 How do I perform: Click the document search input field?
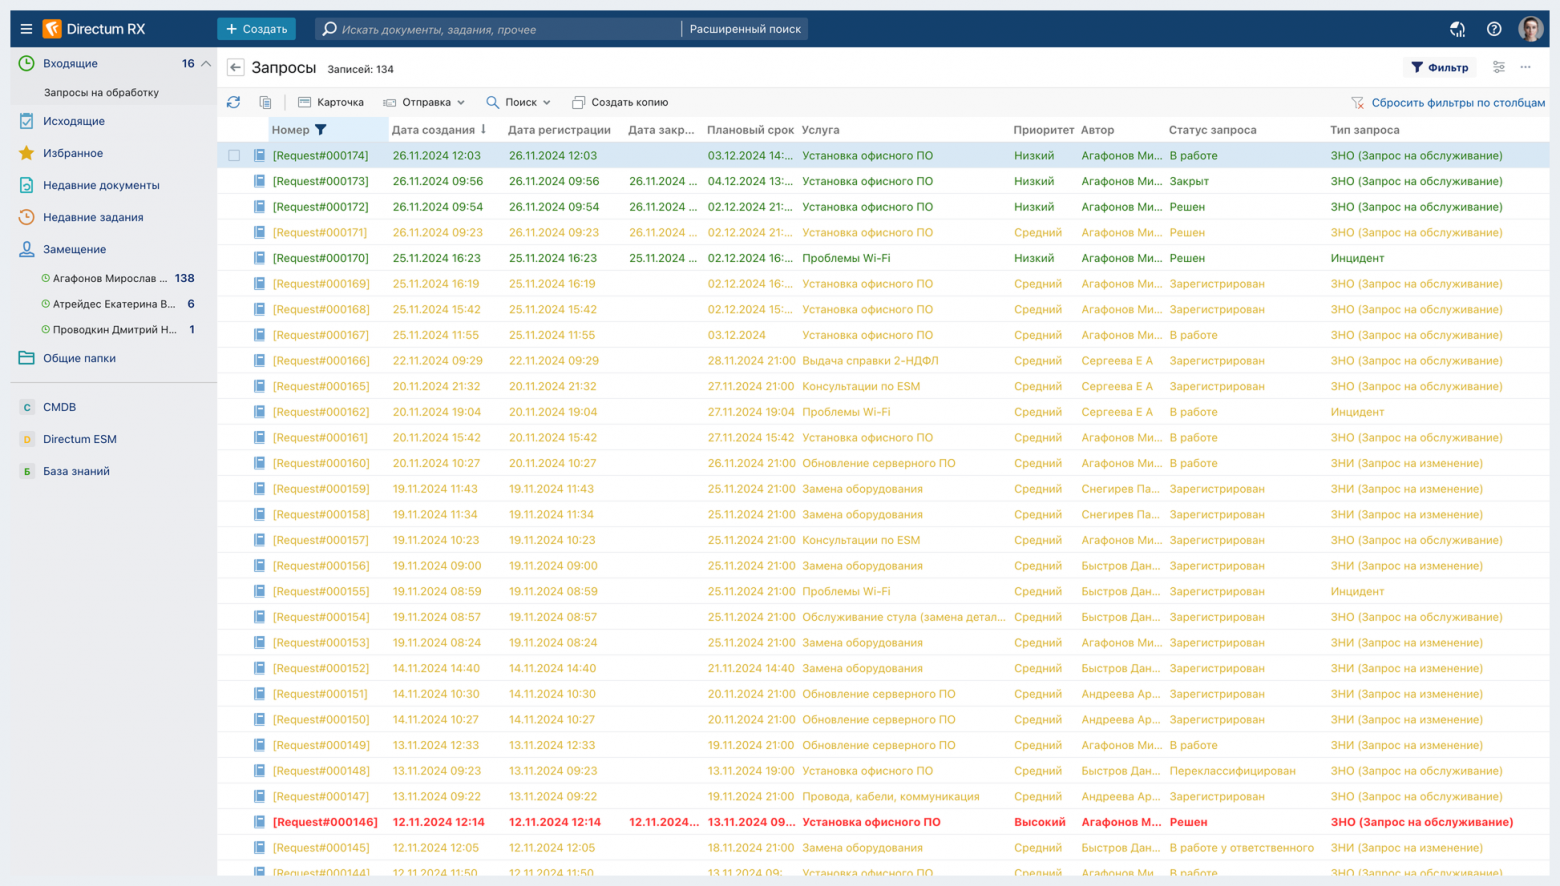(x=498, y=29)
